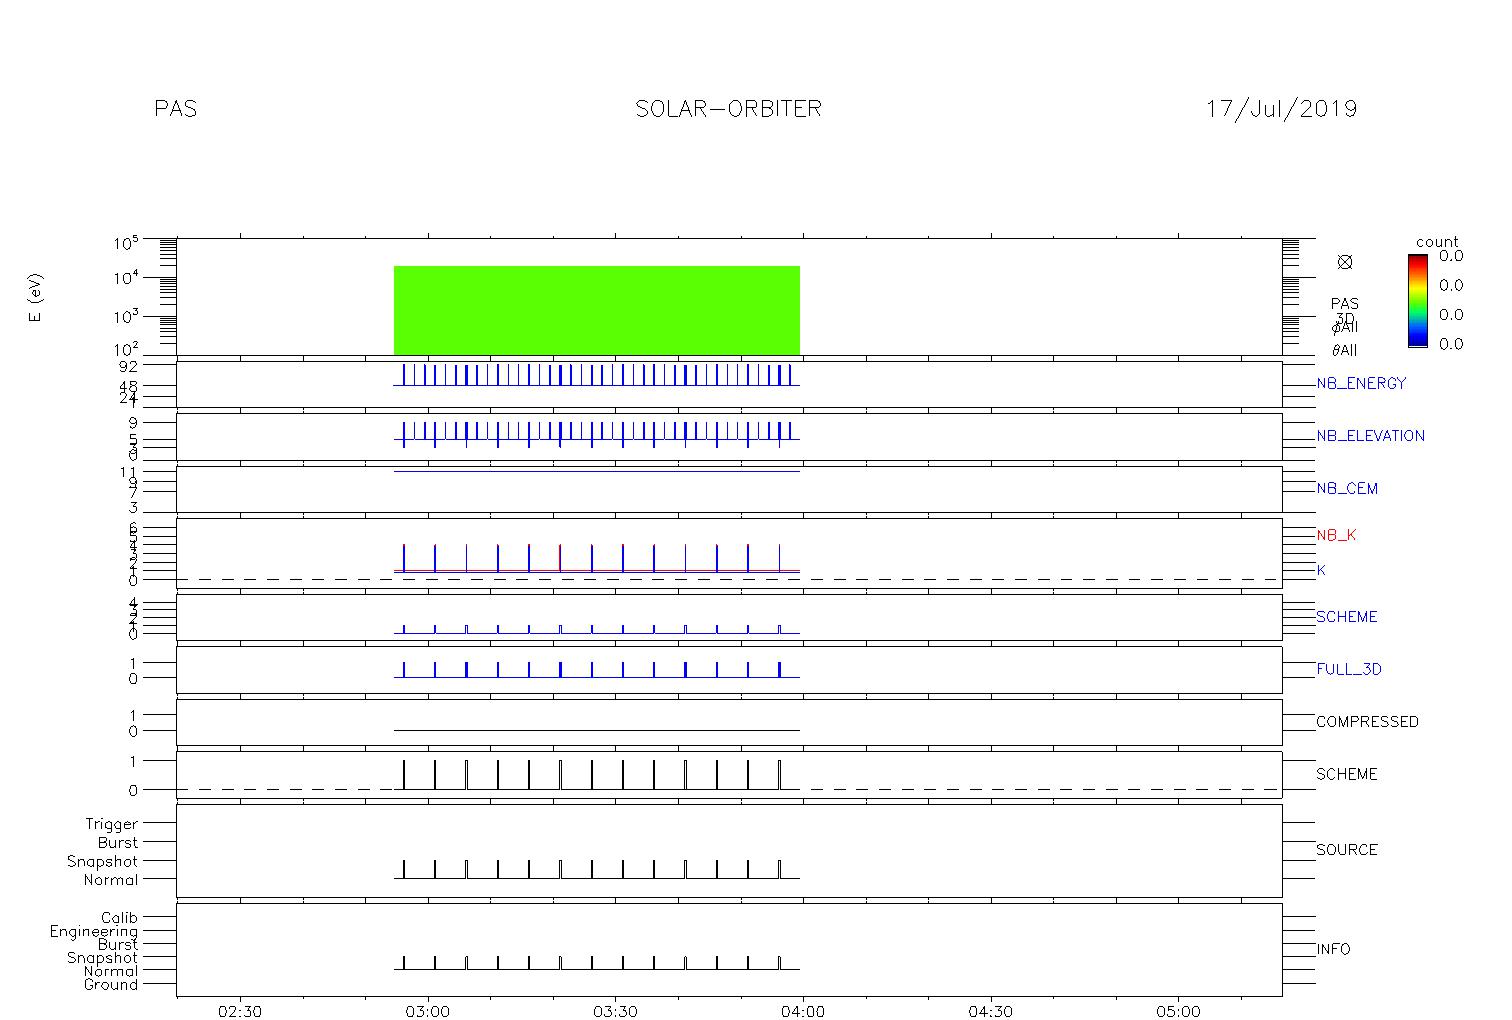Click the 04:30 time axis tick
Image resolution: width=1512 pixels, height=1020 pixels.
coord(990,1011)
